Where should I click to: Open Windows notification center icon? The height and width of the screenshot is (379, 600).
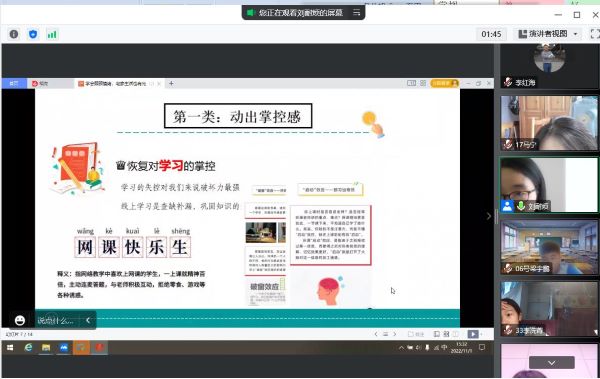click(482, 347)
